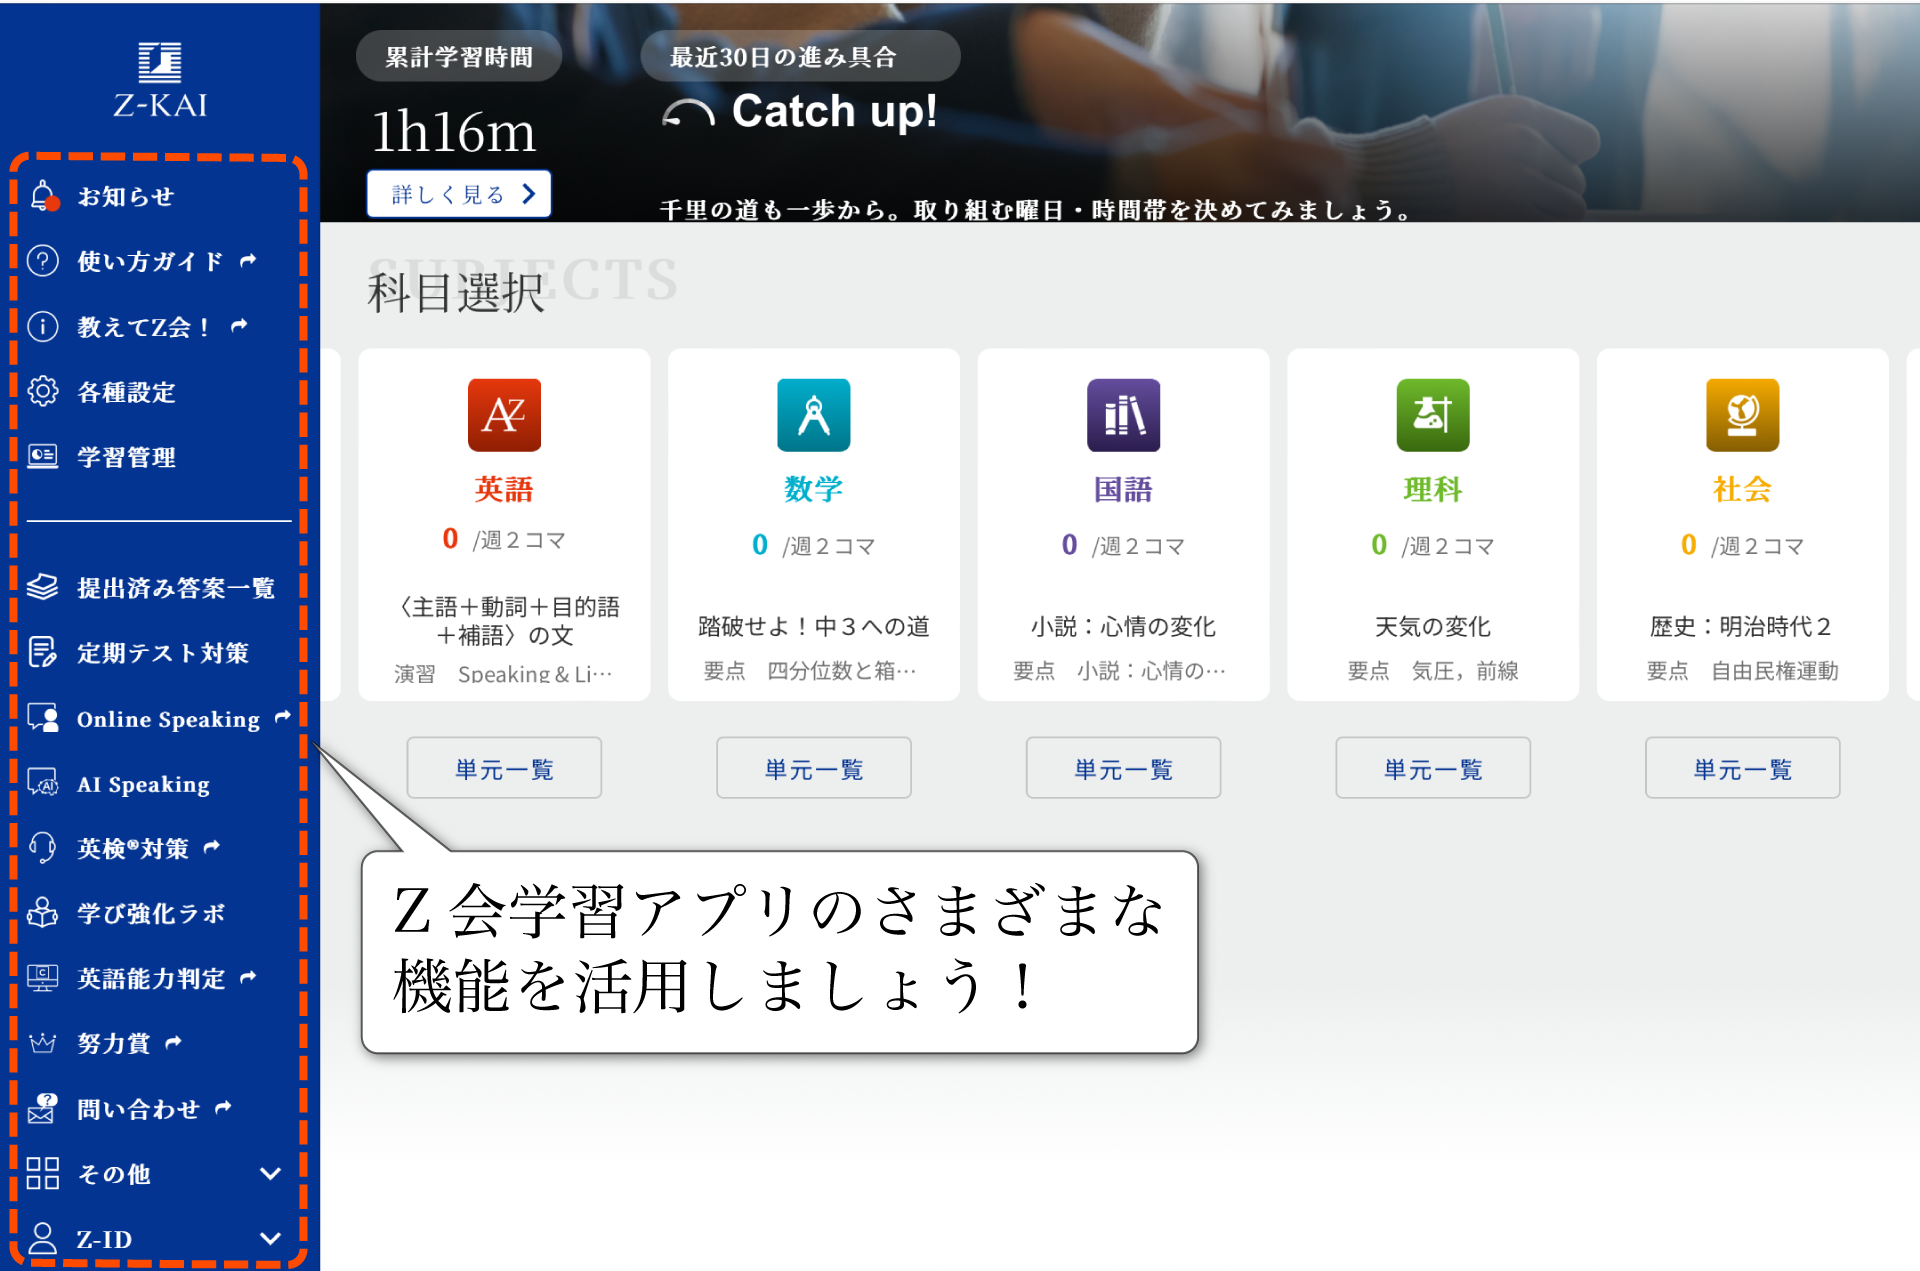
Task: Click the Catch up! status text
Action: click(x=834, y=111)
